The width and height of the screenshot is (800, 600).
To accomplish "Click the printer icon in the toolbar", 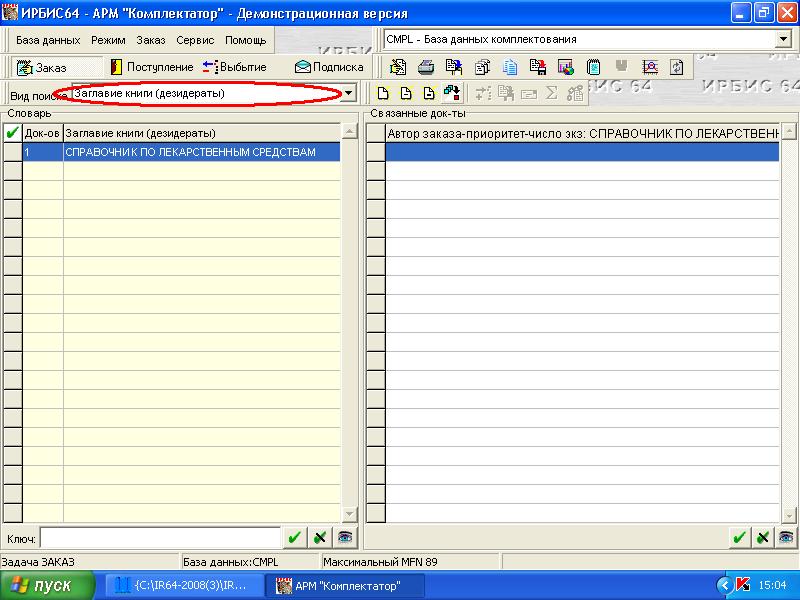I will tap(426, 67).
